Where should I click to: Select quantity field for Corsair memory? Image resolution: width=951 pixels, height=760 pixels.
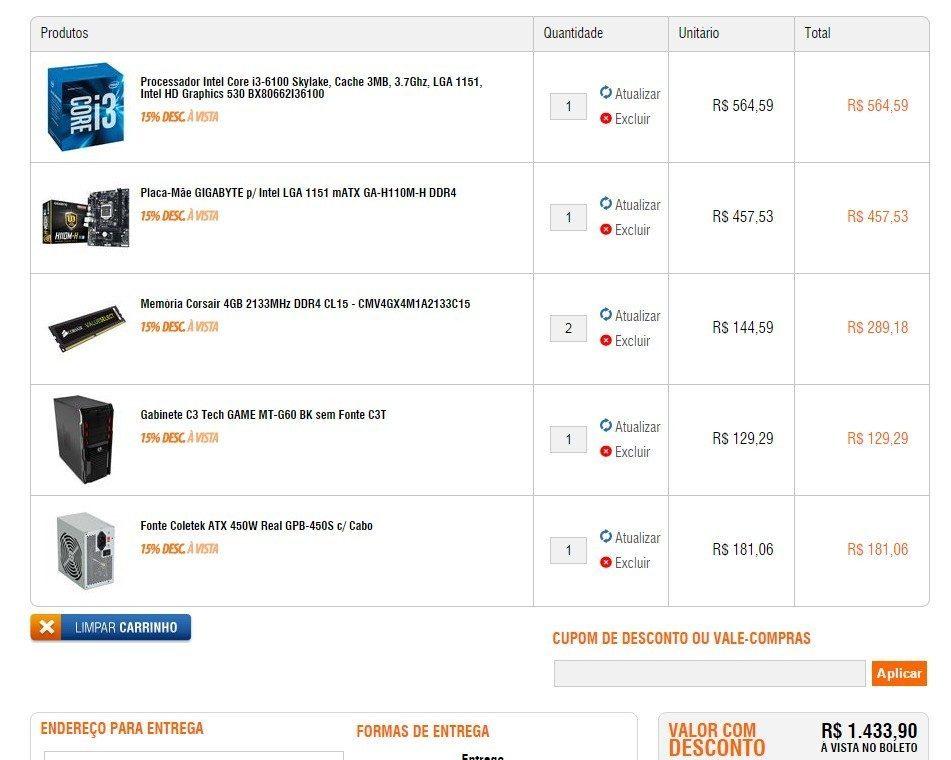point(568,328)
